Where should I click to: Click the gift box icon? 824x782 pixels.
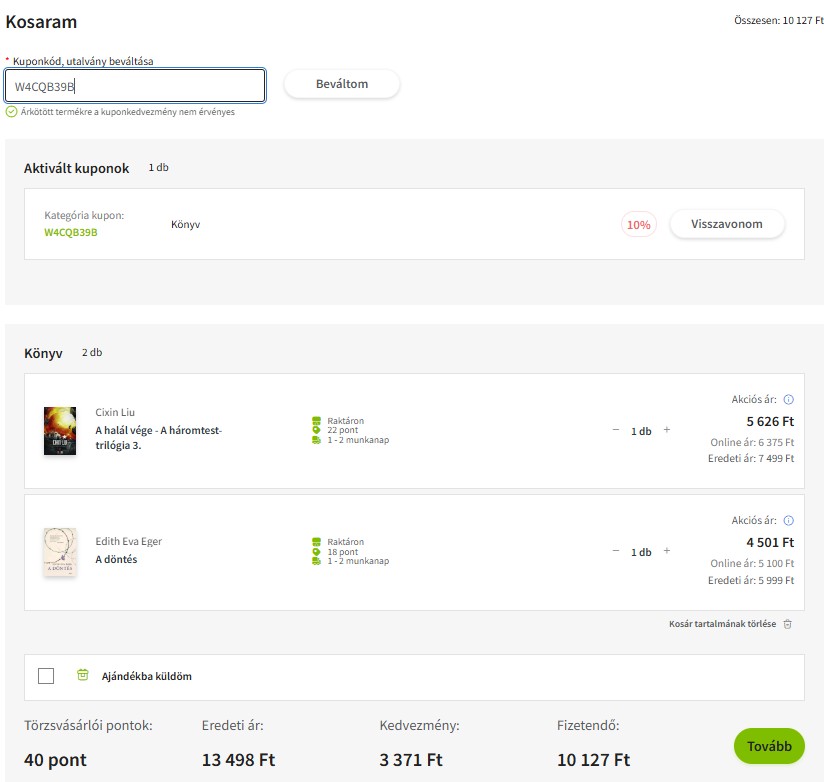click(83, 674)
